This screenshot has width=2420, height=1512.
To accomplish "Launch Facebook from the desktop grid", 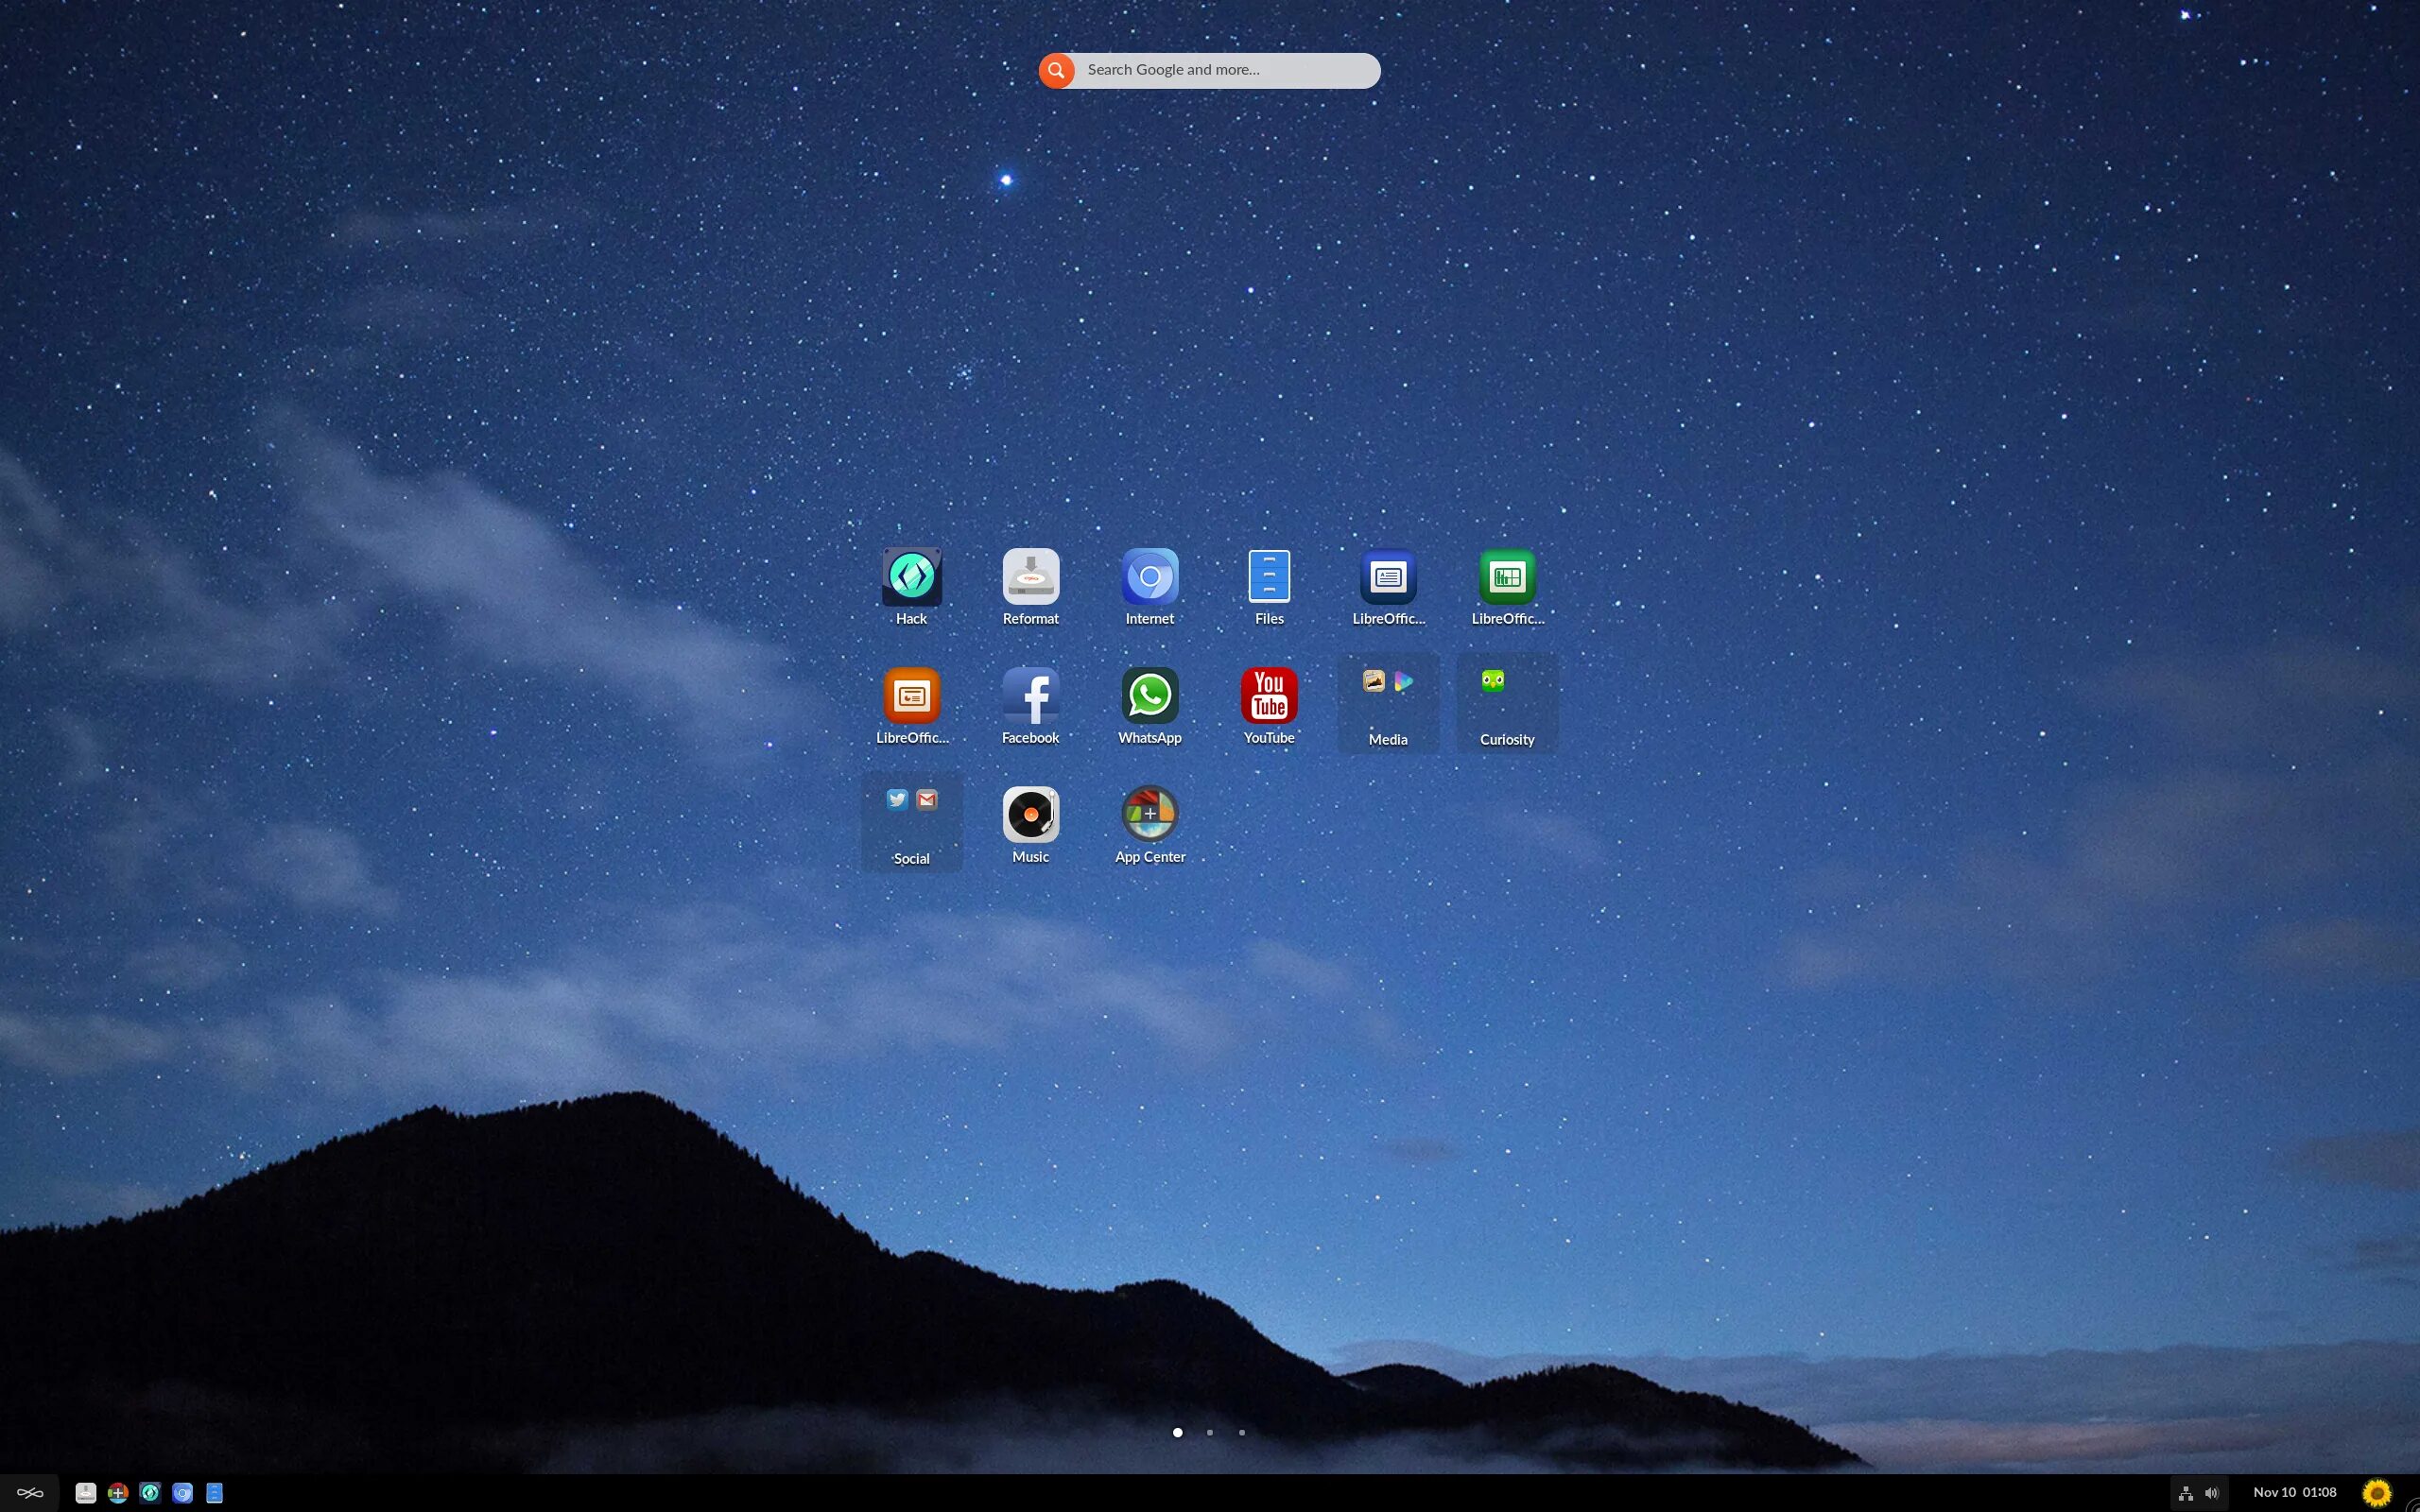I will click(1030, 696).
